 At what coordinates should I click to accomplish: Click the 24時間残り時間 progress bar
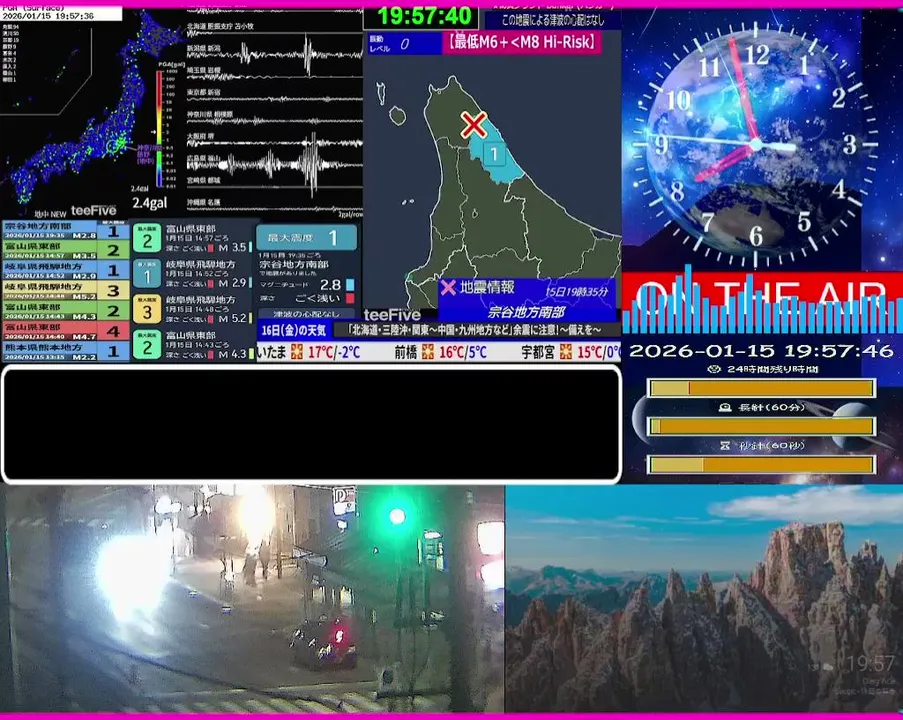pos(761,388)
